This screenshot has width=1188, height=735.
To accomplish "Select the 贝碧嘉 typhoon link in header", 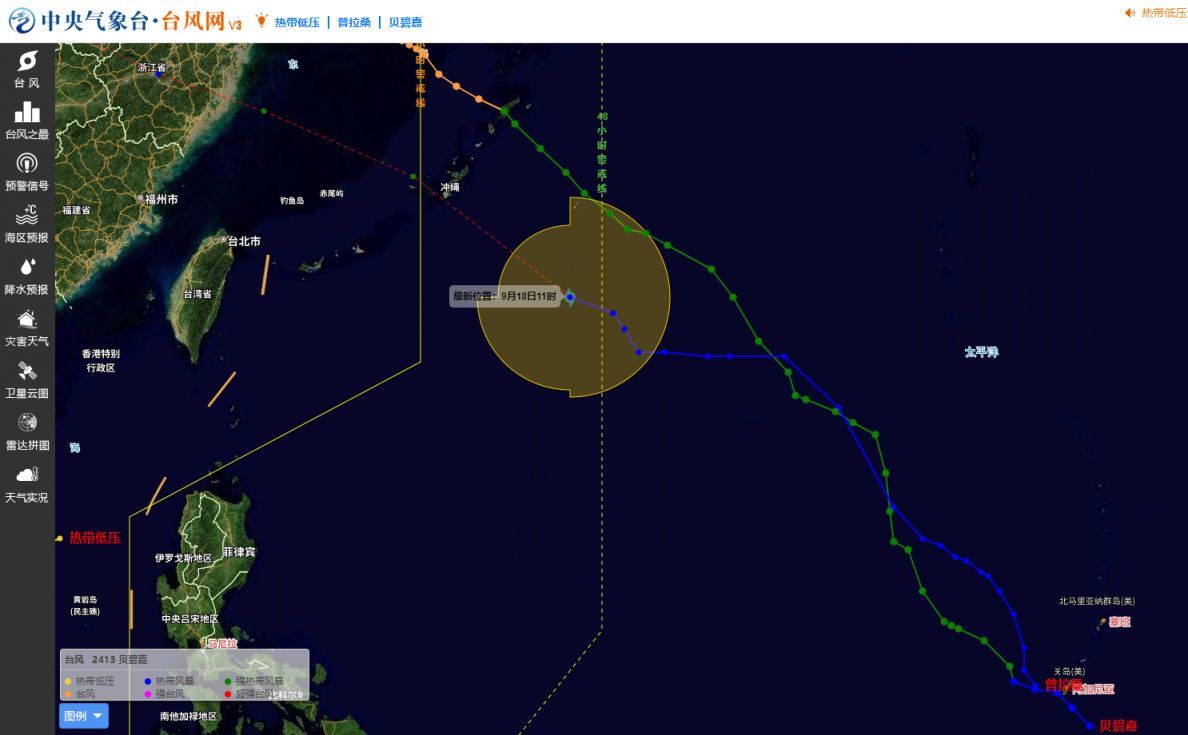I will (405, 23).
